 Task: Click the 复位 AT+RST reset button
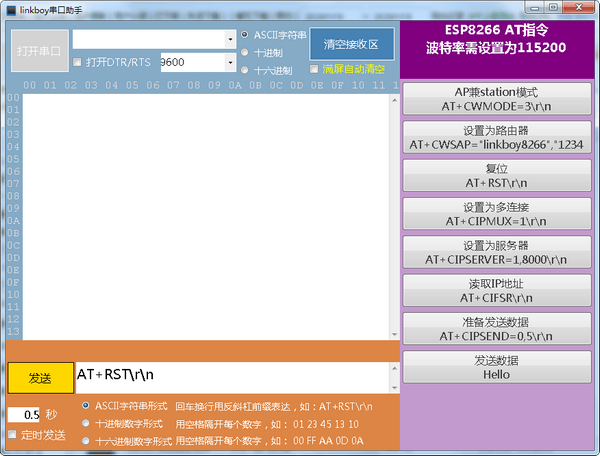pyautogui.click(x=497, y=176)
